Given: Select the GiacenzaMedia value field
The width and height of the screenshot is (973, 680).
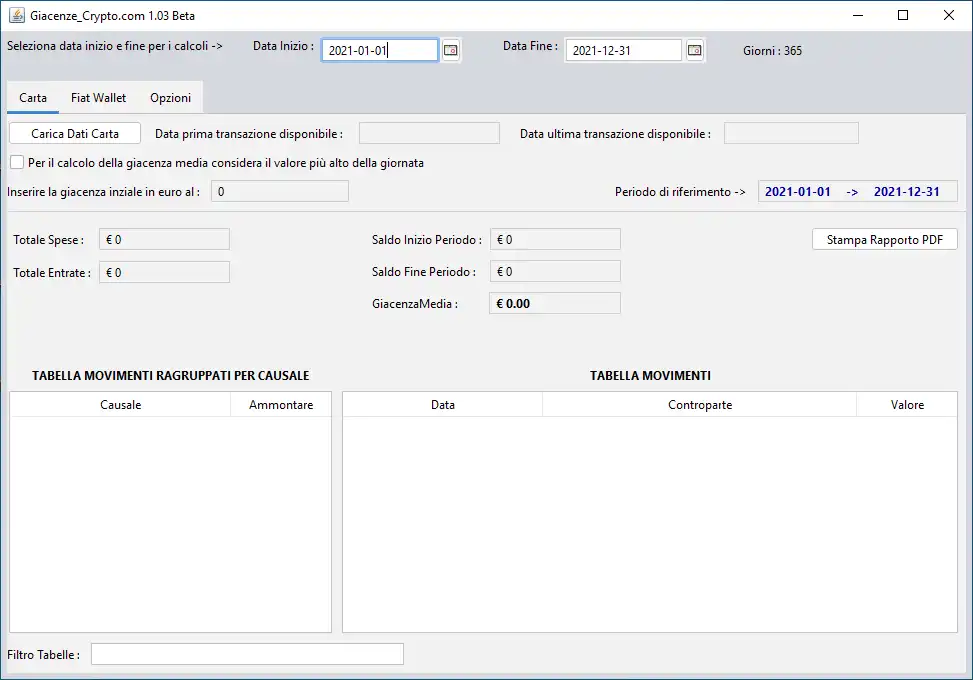Looking at the screenshot, I should coord(554,302).
